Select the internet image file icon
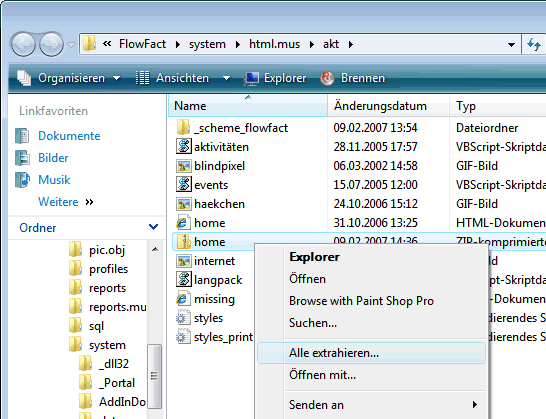 point(184,261)
